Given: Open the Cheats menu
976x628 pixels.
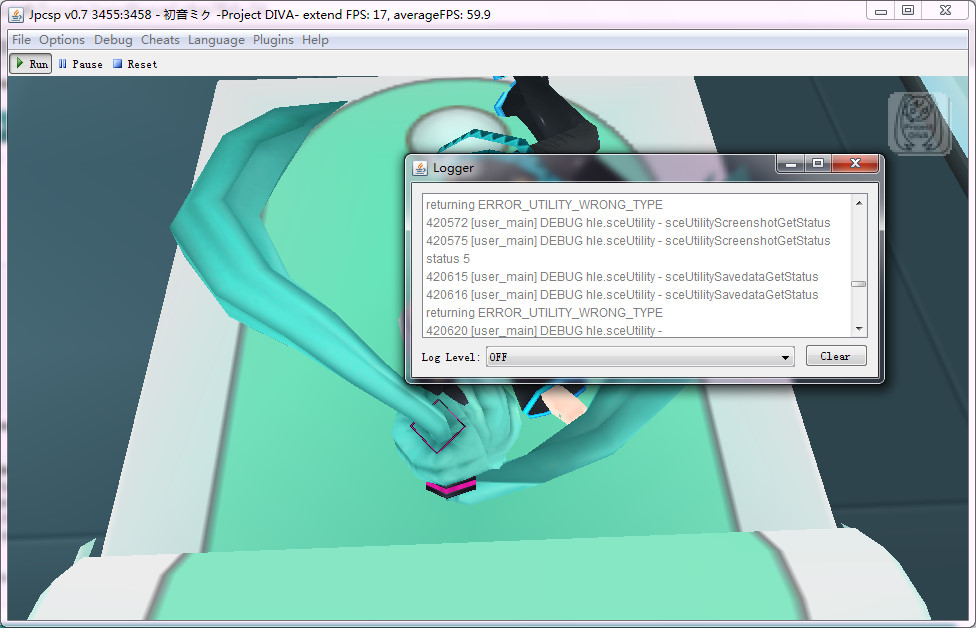Looking at the screenshot, I should pyautogui.click(x=160, y=40).
